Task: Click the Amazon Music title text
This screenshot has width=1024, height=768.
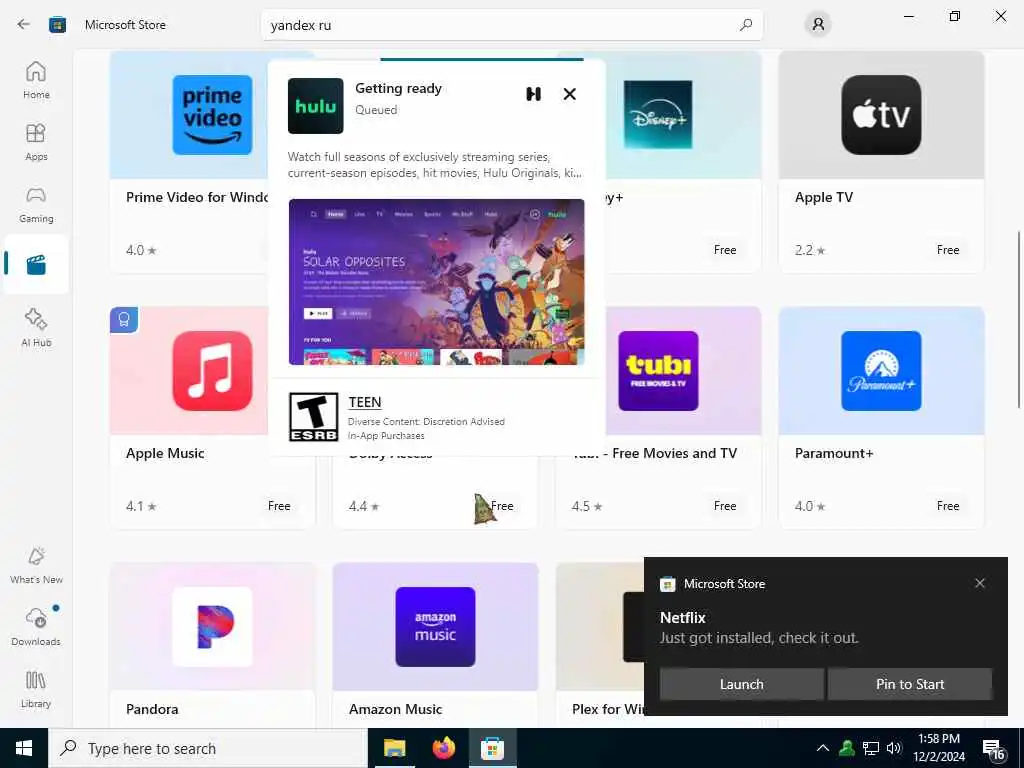Action: (x=396, y=709)
